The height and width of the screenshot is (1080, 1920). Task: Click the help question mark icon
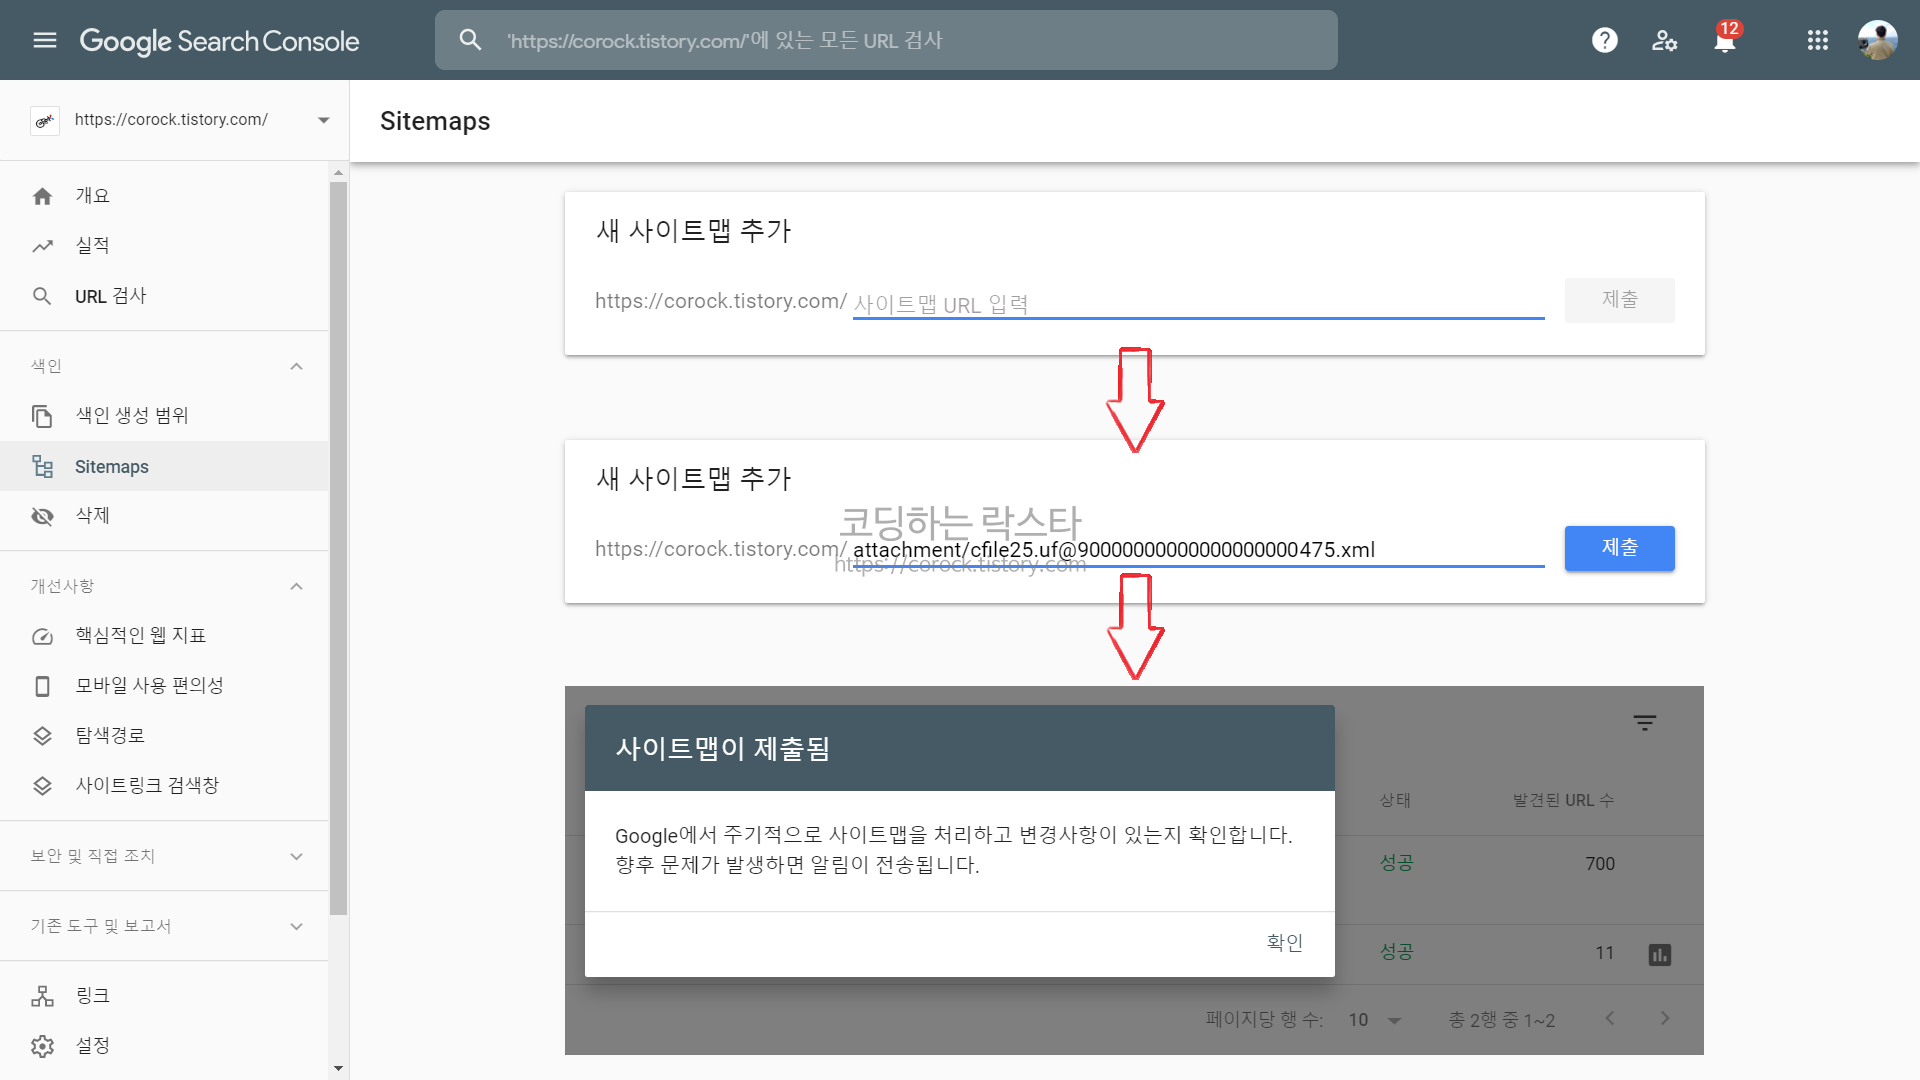pyautogui.click(x=1604, y=40)
